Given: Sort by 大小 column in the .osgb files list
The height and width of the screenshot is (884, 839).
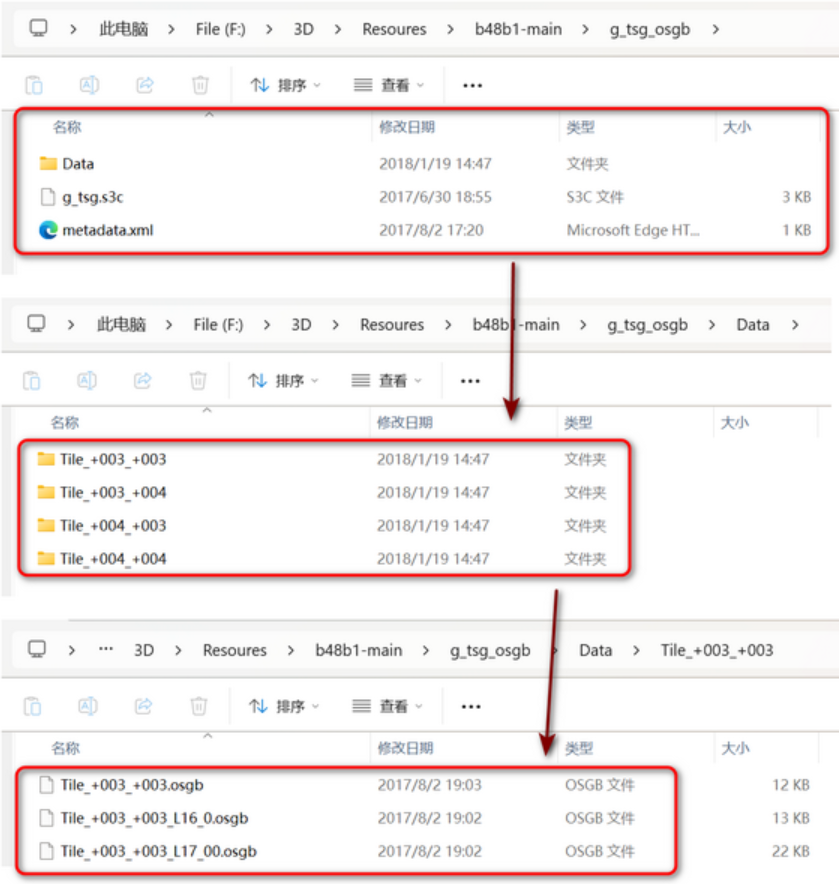Looking at the screenshot, I should click(735, 748).
